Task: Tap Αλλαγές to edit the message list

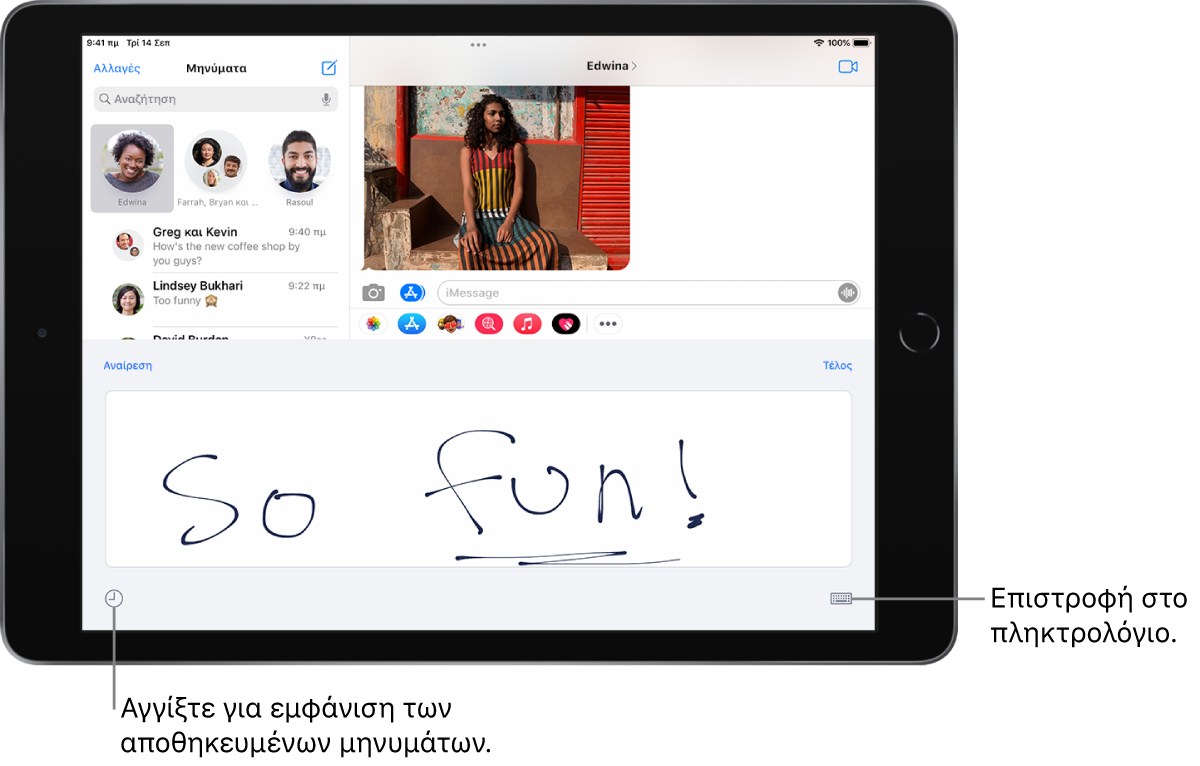Action: point(117,69)
